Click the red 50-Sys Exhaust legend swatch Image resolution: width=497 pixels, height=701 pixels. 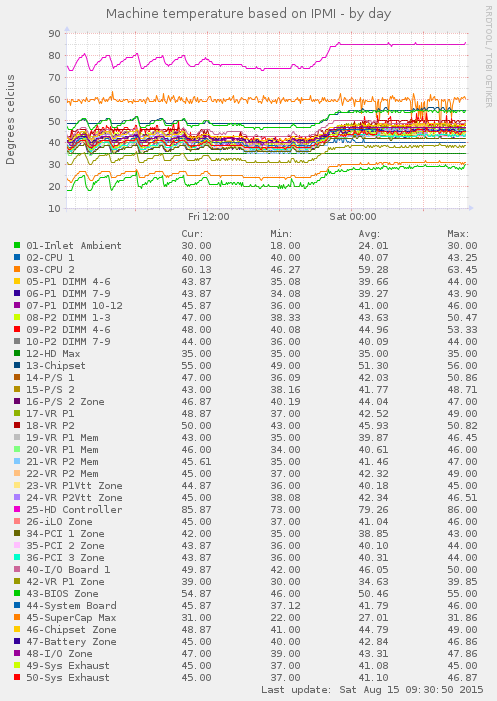(17, 677)
